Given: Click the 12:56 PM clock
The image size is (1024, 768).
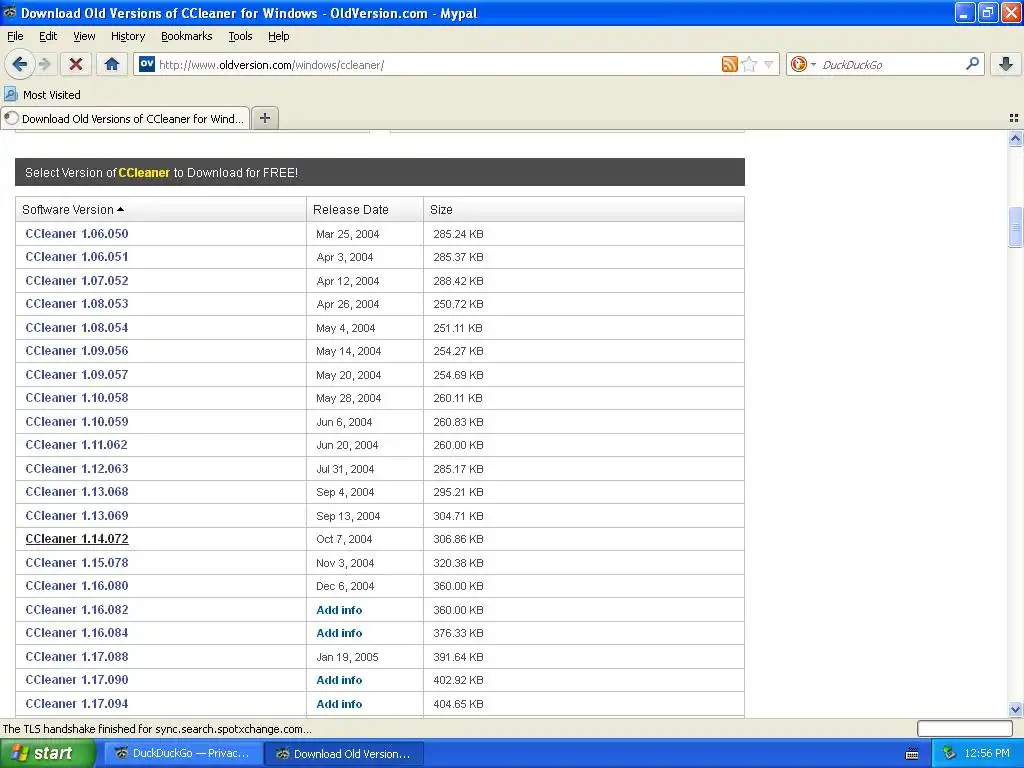Looking at the screenshot, I should click(x=987, y=754).
